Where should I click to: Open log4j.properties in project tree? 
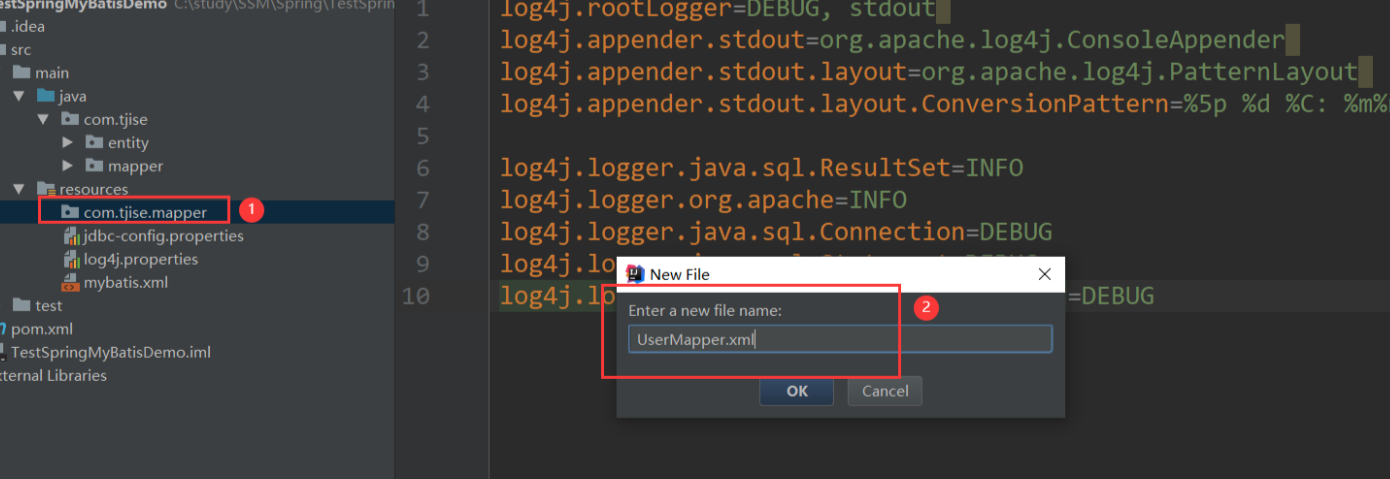141,259
